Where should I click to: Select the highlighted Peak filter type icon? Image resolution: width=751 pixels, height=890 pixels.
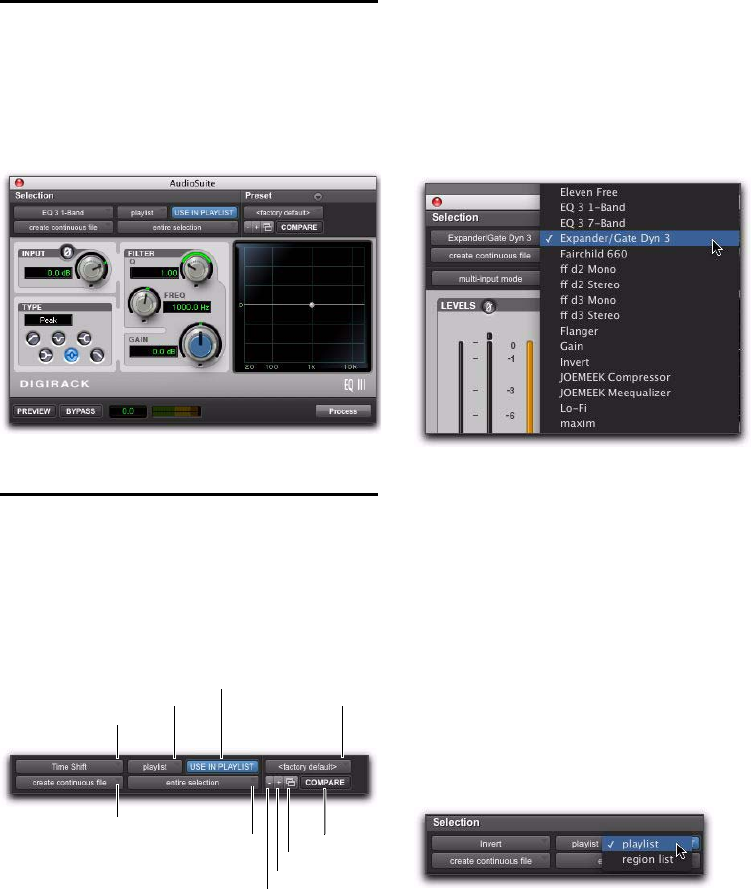(x=71, y=355)
